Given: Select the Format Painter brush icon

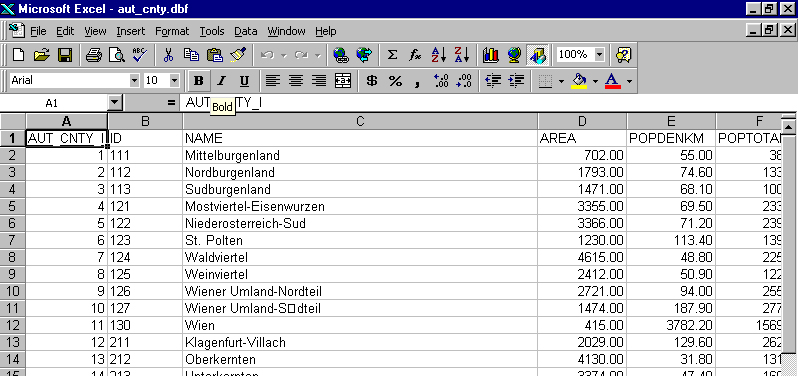Looking at the screenshot, I should coord(238,54).
